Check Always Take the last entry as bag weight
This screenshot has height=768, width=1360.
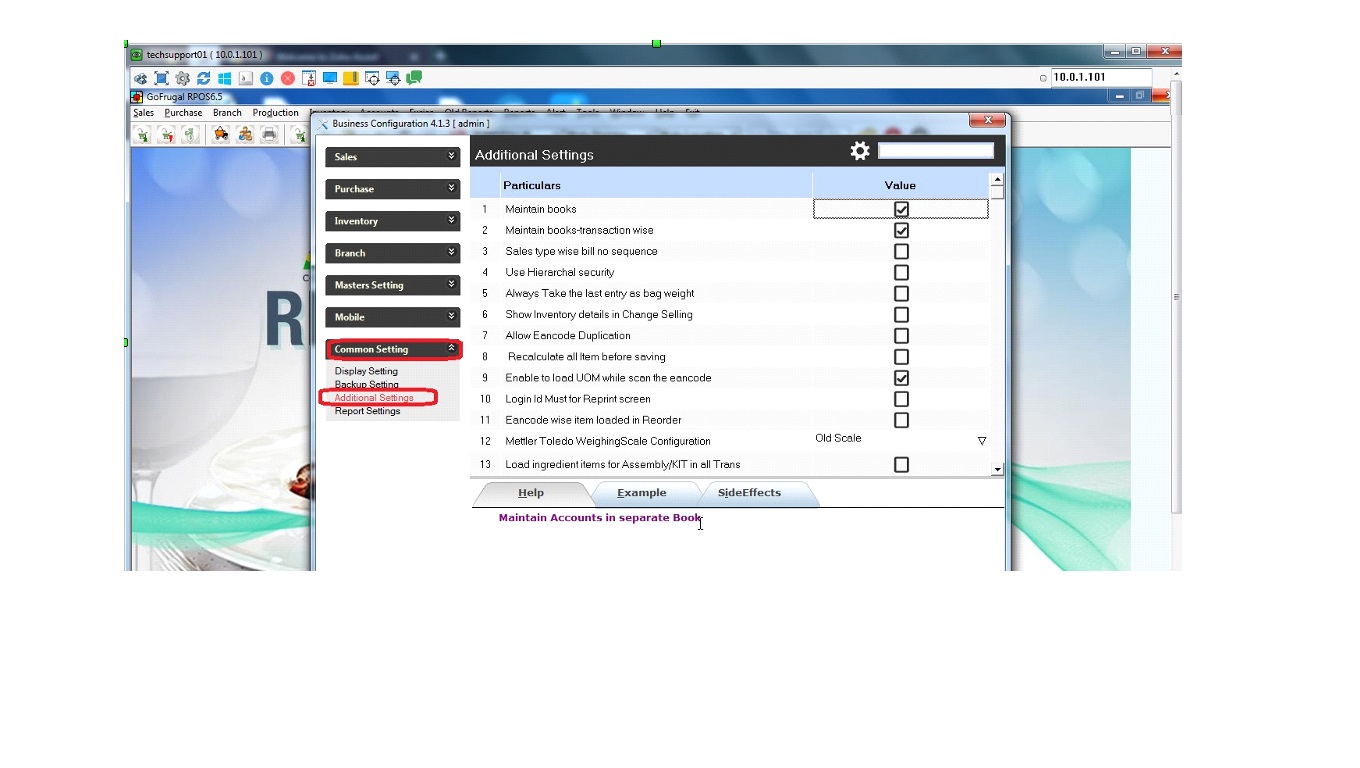(901, 293)
